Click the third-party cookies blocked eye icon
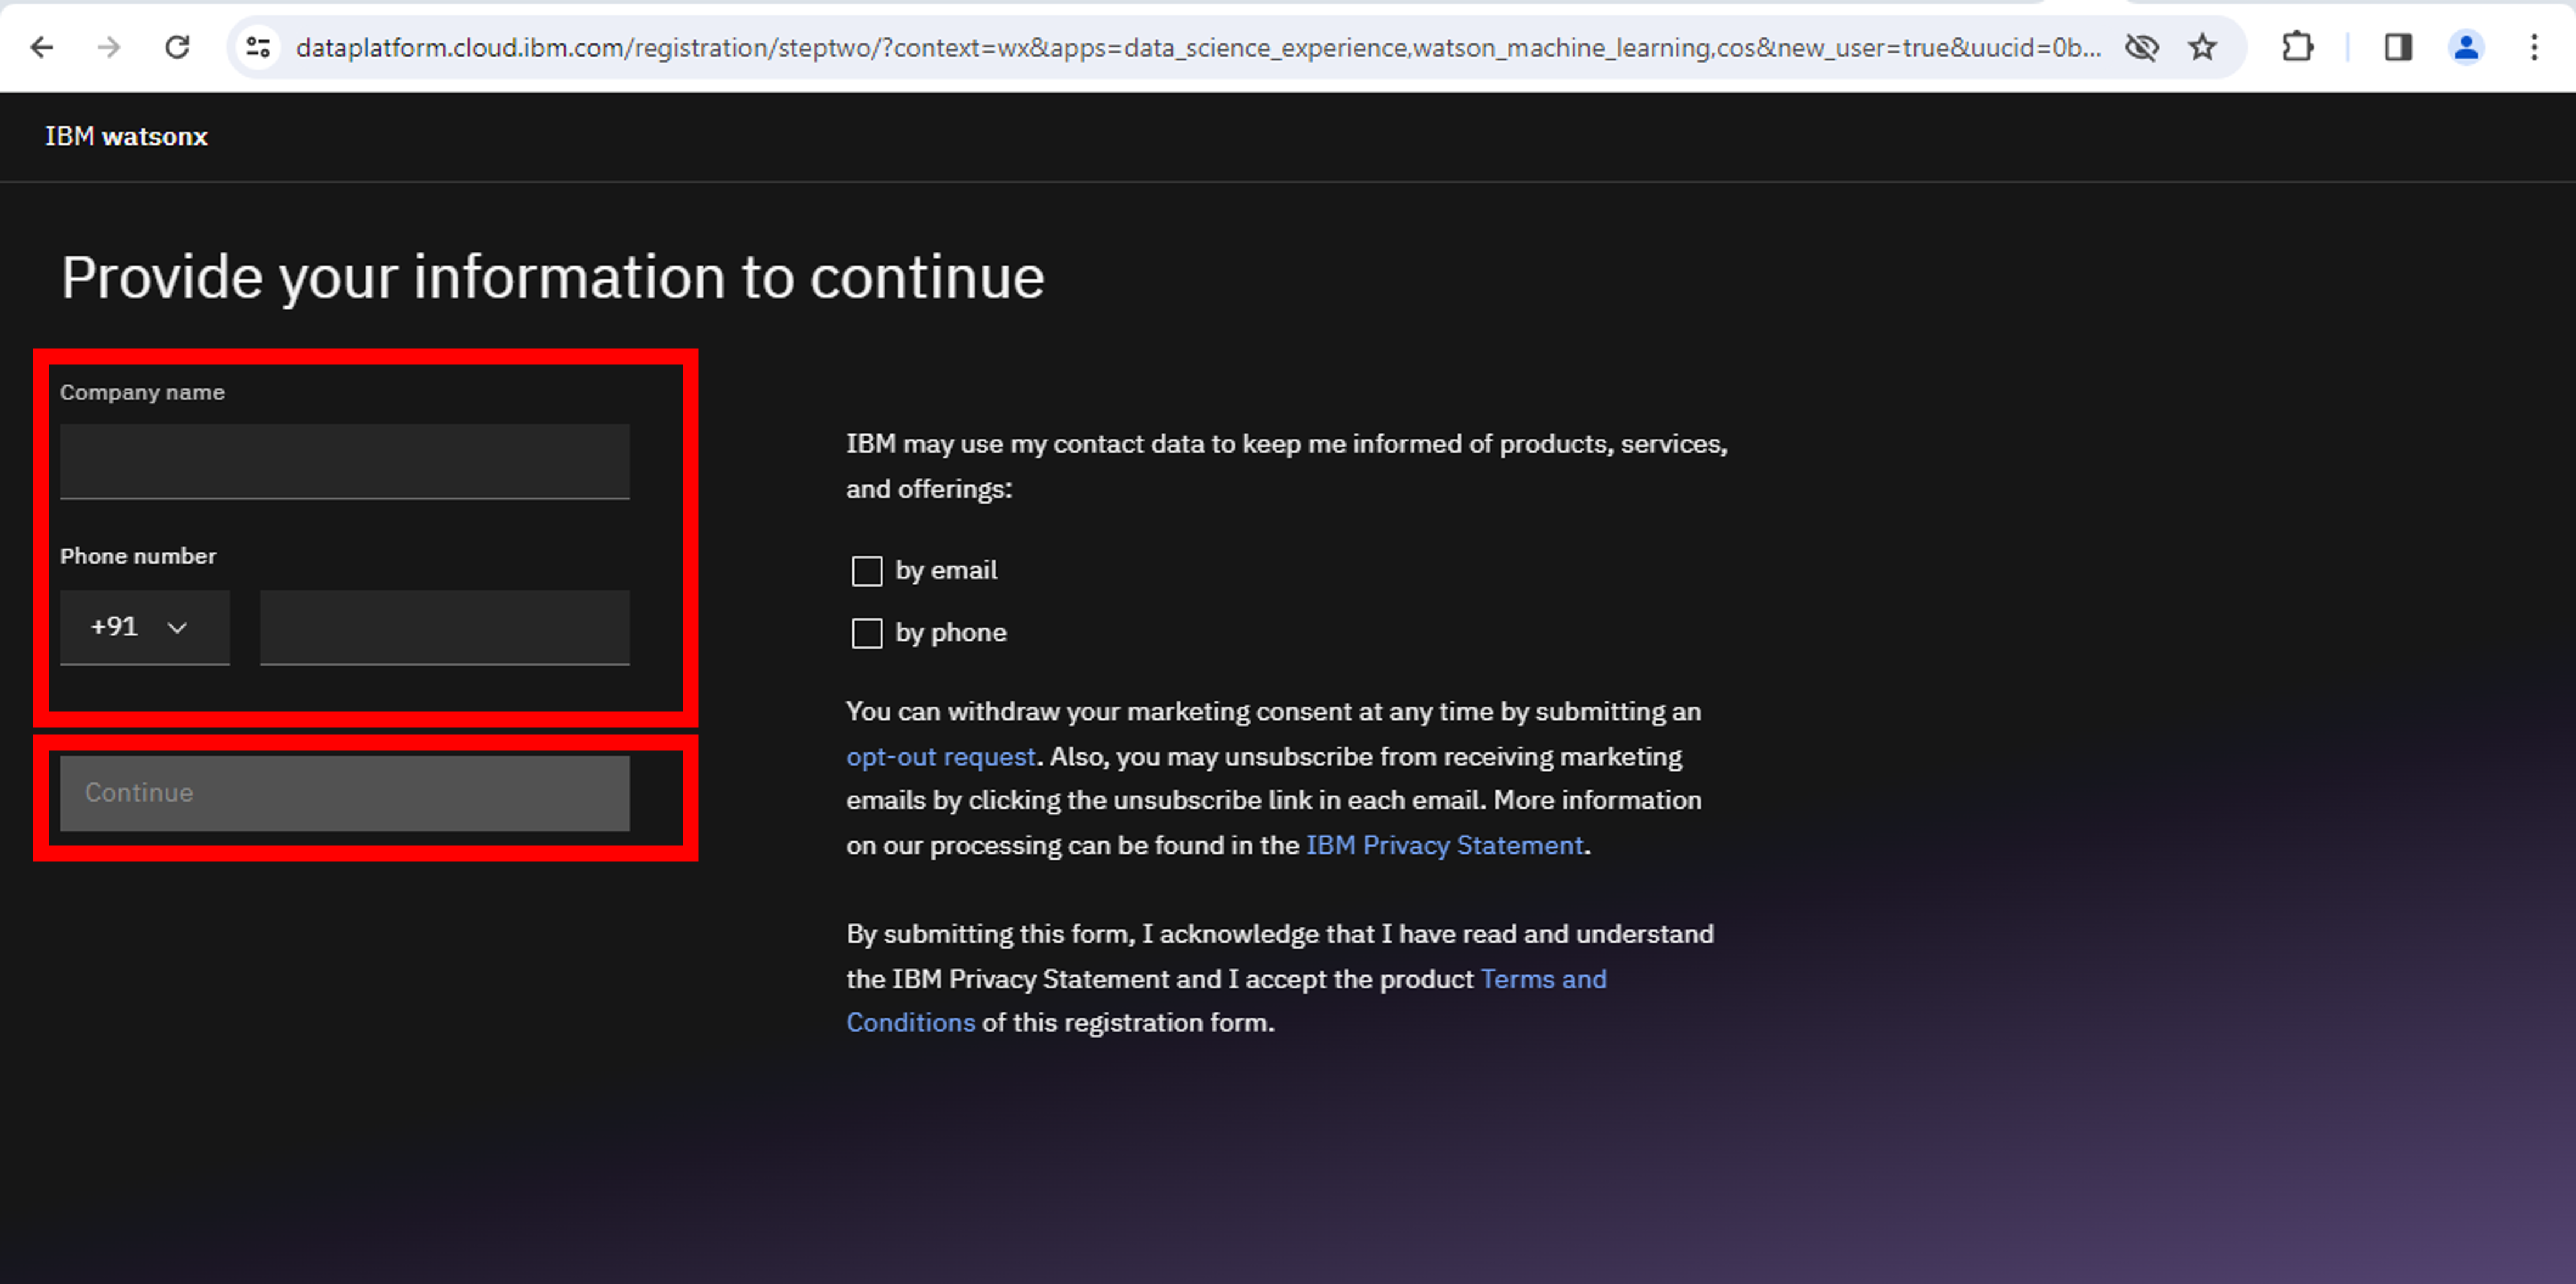The width and height of the screenshot is (2576, 1284). tap(2141, 47)
